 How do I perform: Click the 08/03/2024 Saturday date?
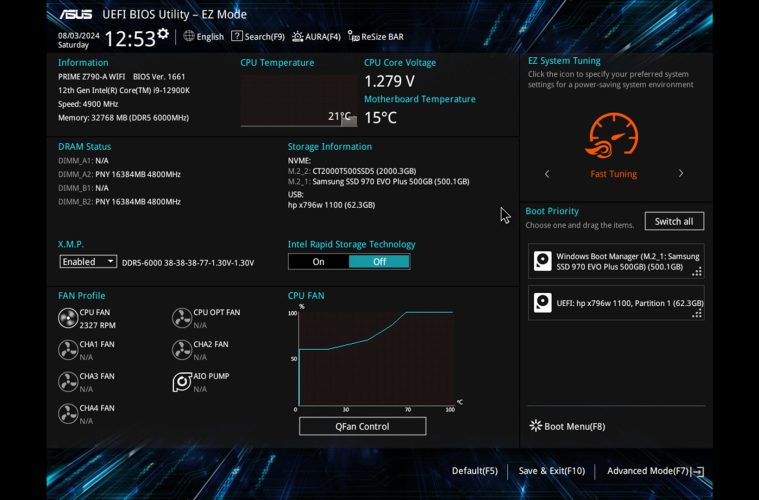tap(78, 40)
